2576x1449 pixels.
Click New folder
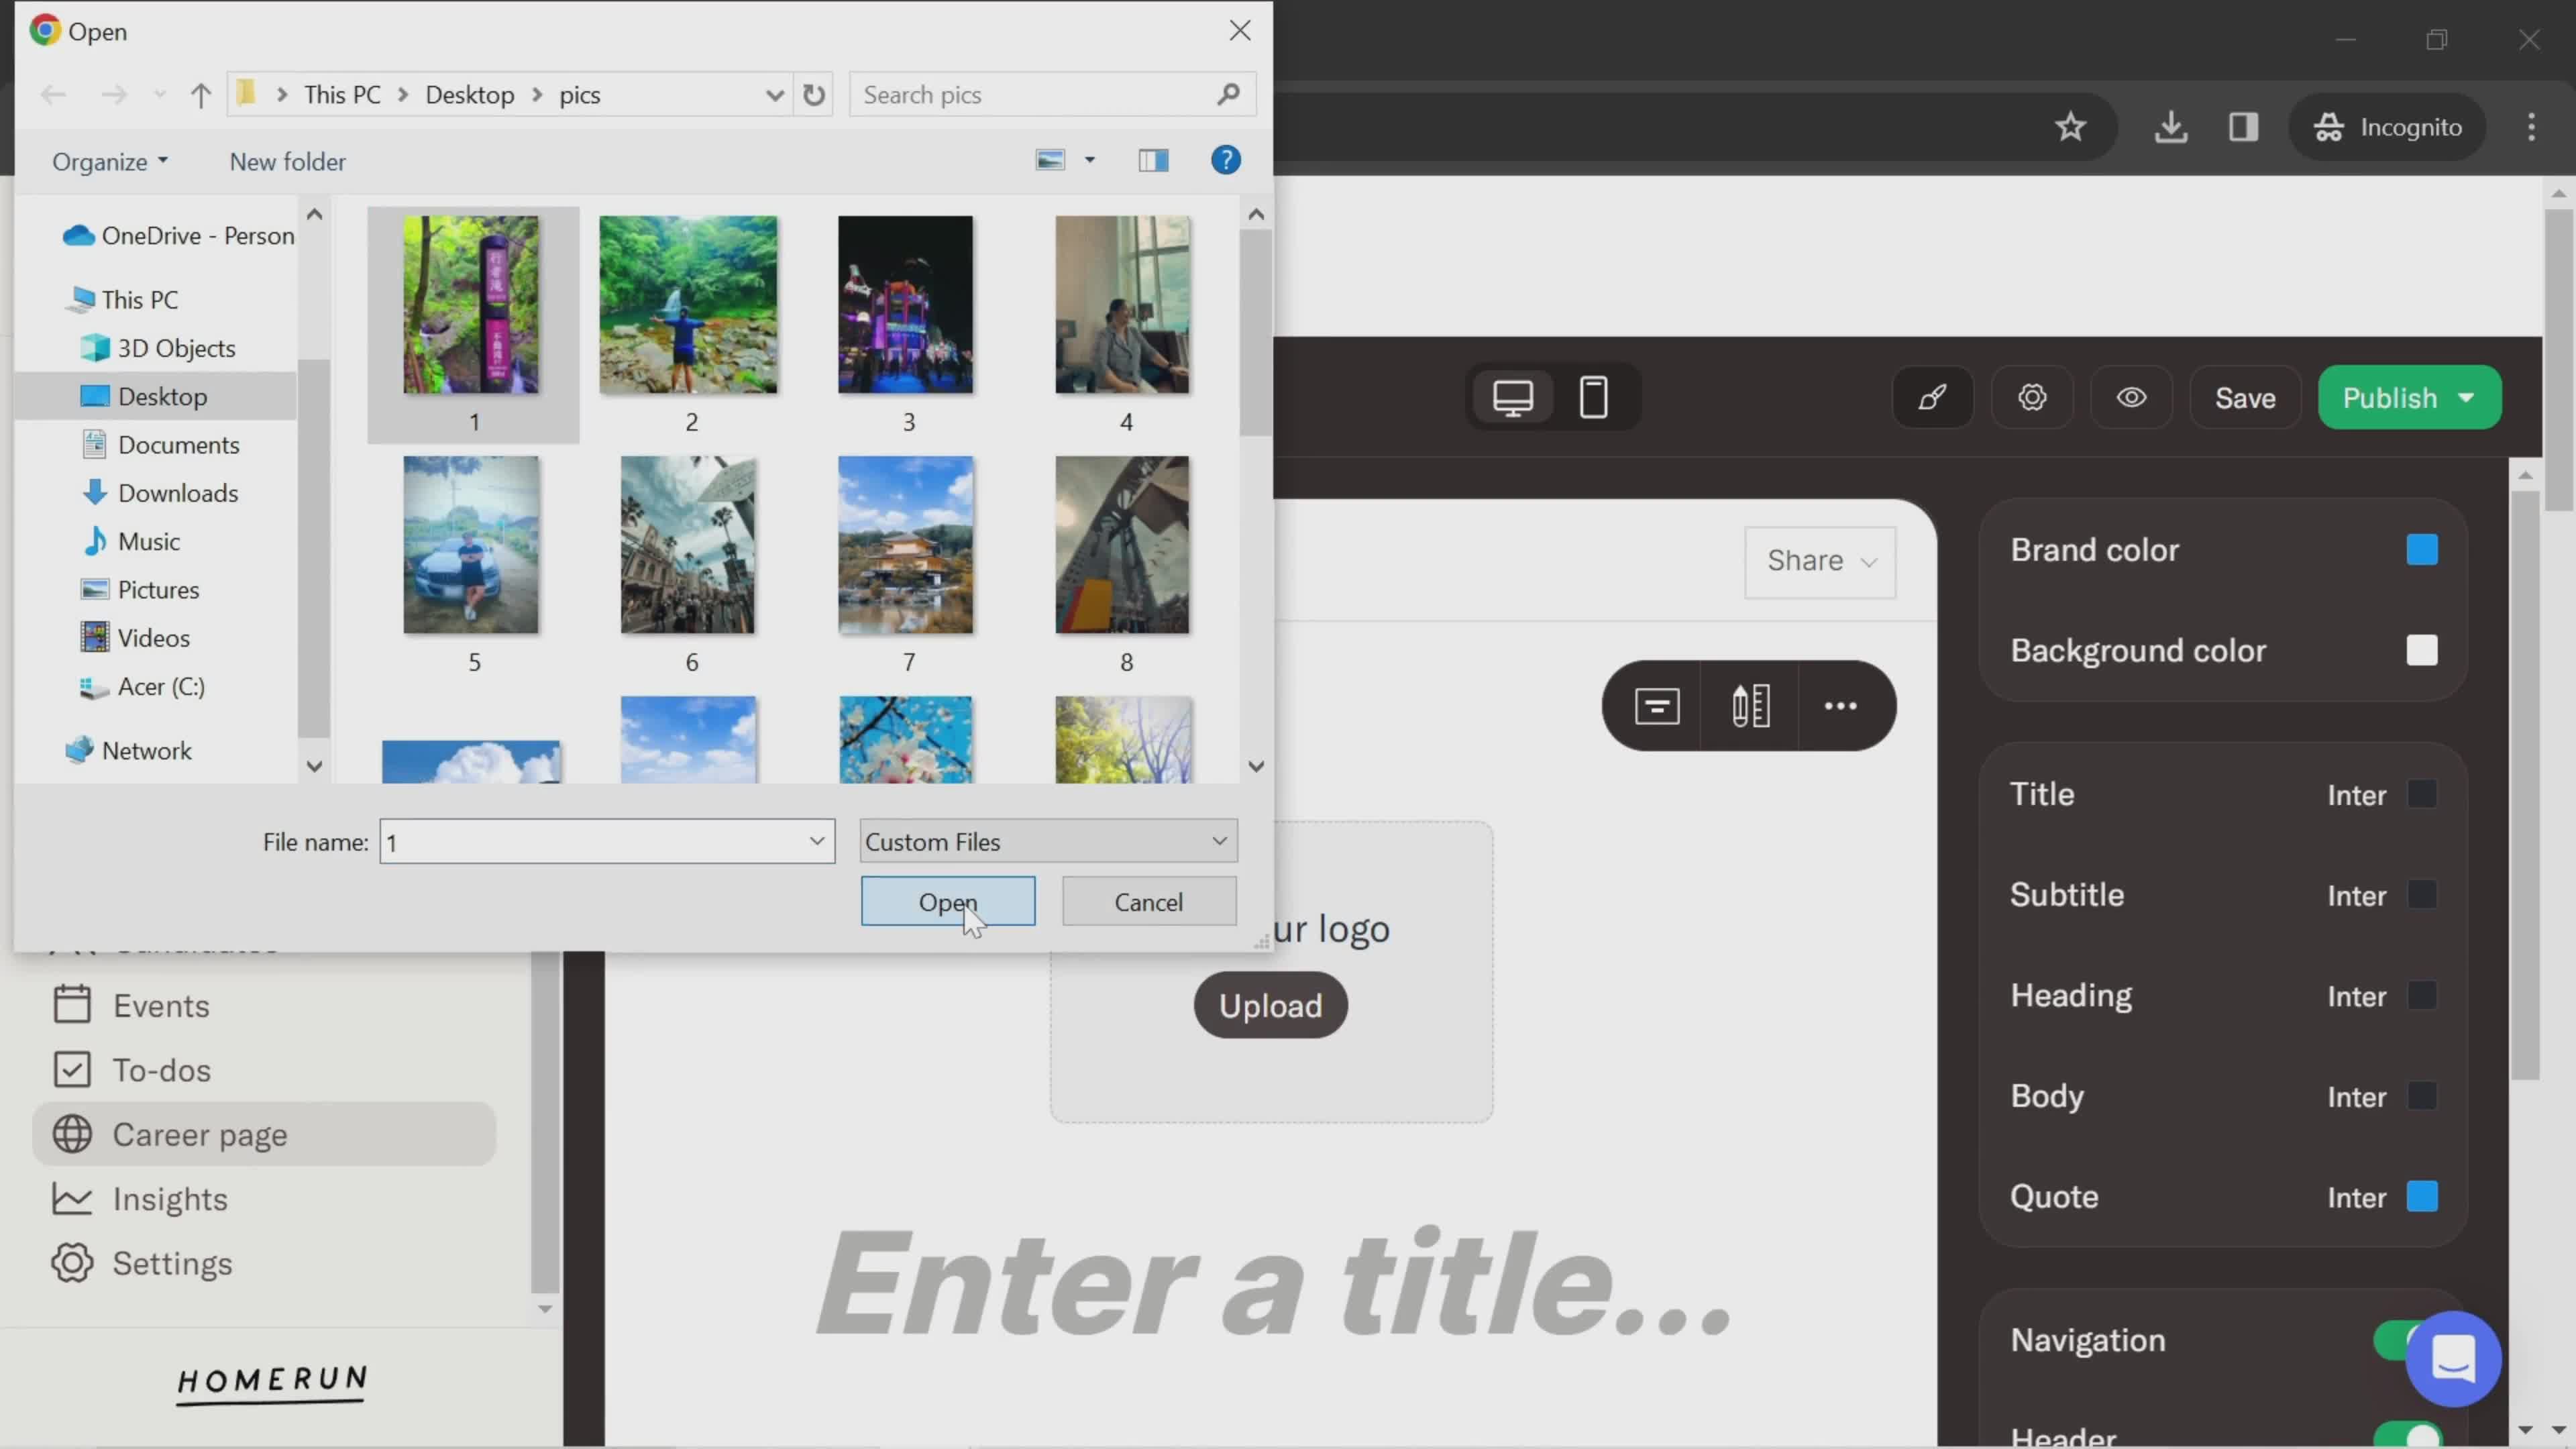pos(287,161)
